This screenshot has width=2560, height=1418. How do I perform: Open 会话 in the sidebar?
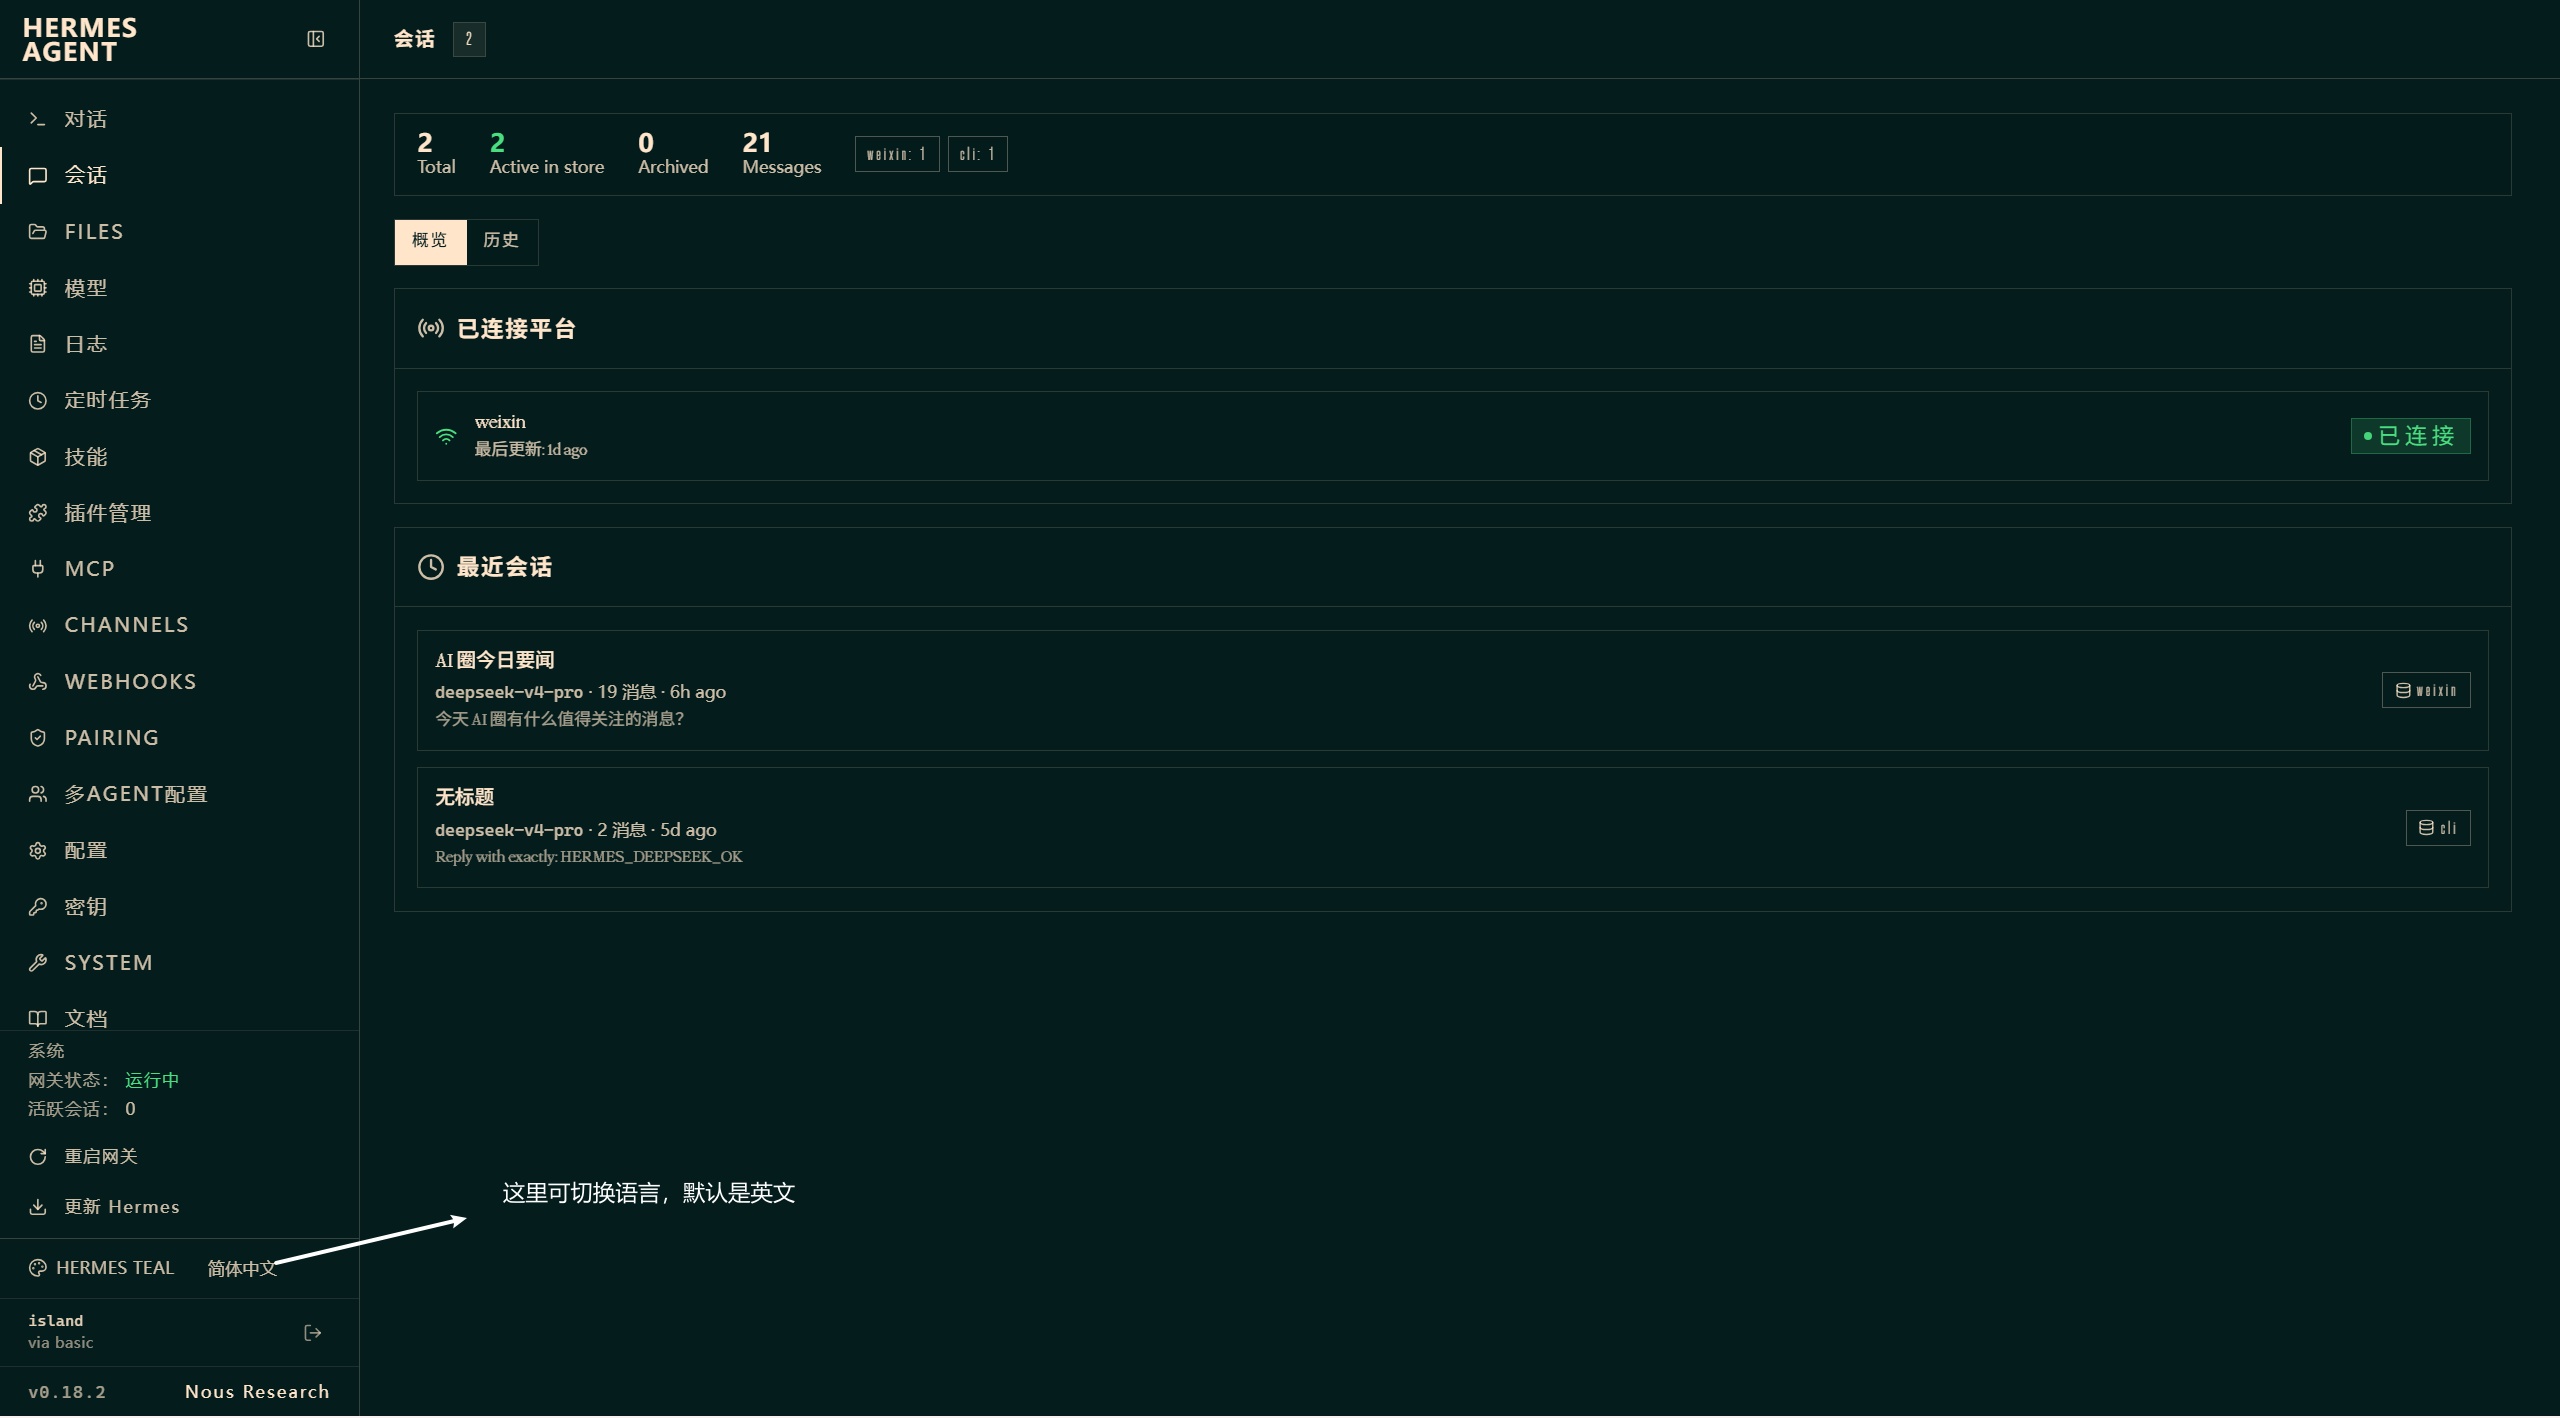pos(180,176)
